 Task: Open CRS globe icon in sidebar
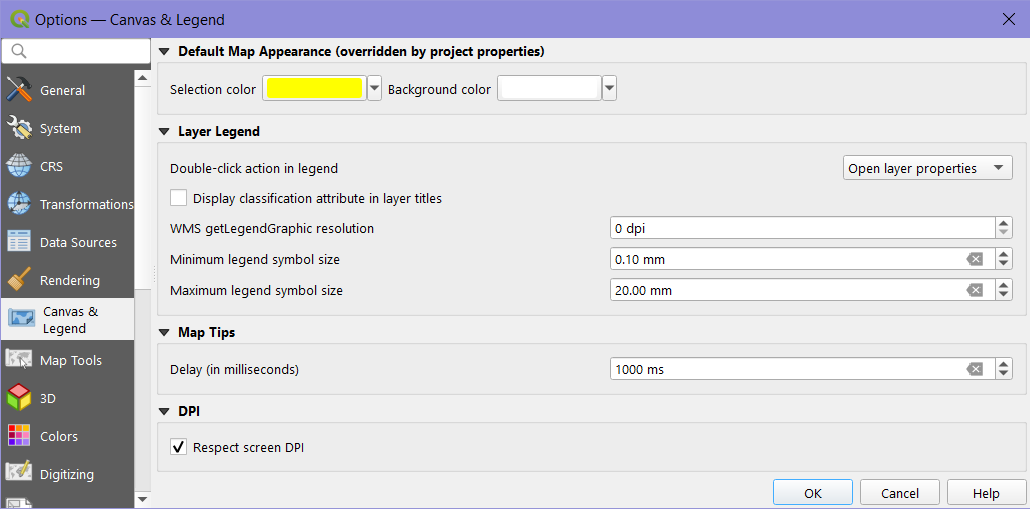pyautogui.click(x=19, y=166)
